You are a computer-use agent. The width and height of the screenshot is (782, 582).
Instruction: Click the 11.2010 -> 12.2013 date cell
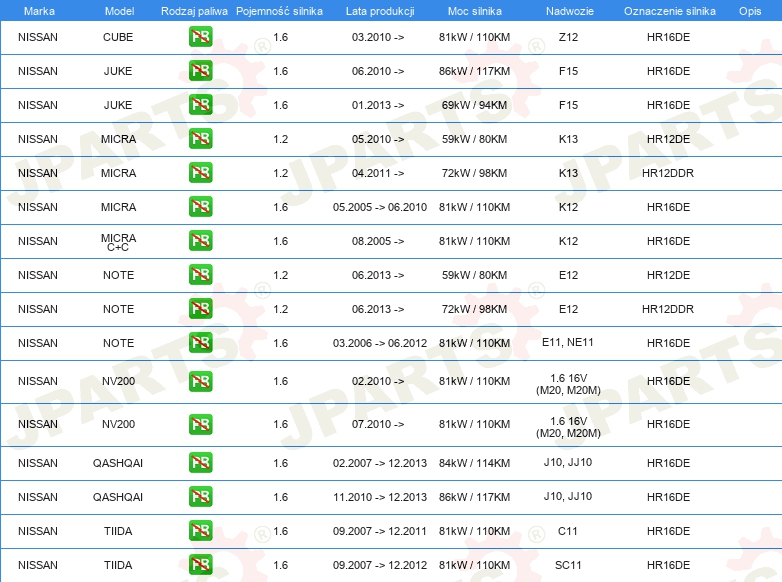[380, 497]
